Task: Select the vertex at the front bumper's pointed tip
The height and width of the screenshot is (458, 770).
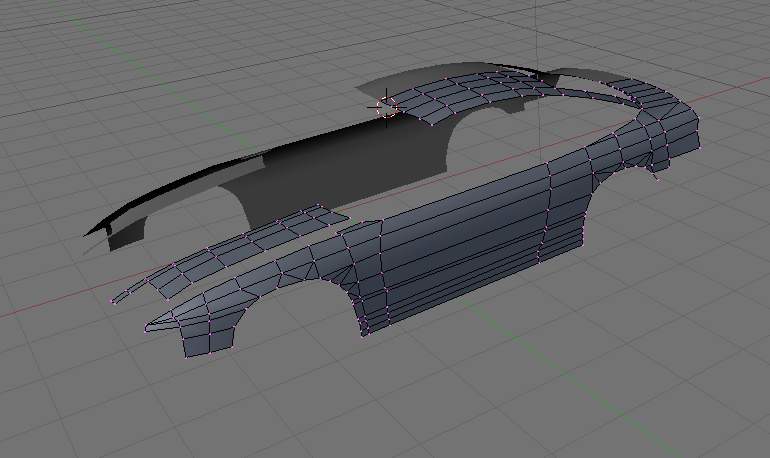Action: click(146, 331)
